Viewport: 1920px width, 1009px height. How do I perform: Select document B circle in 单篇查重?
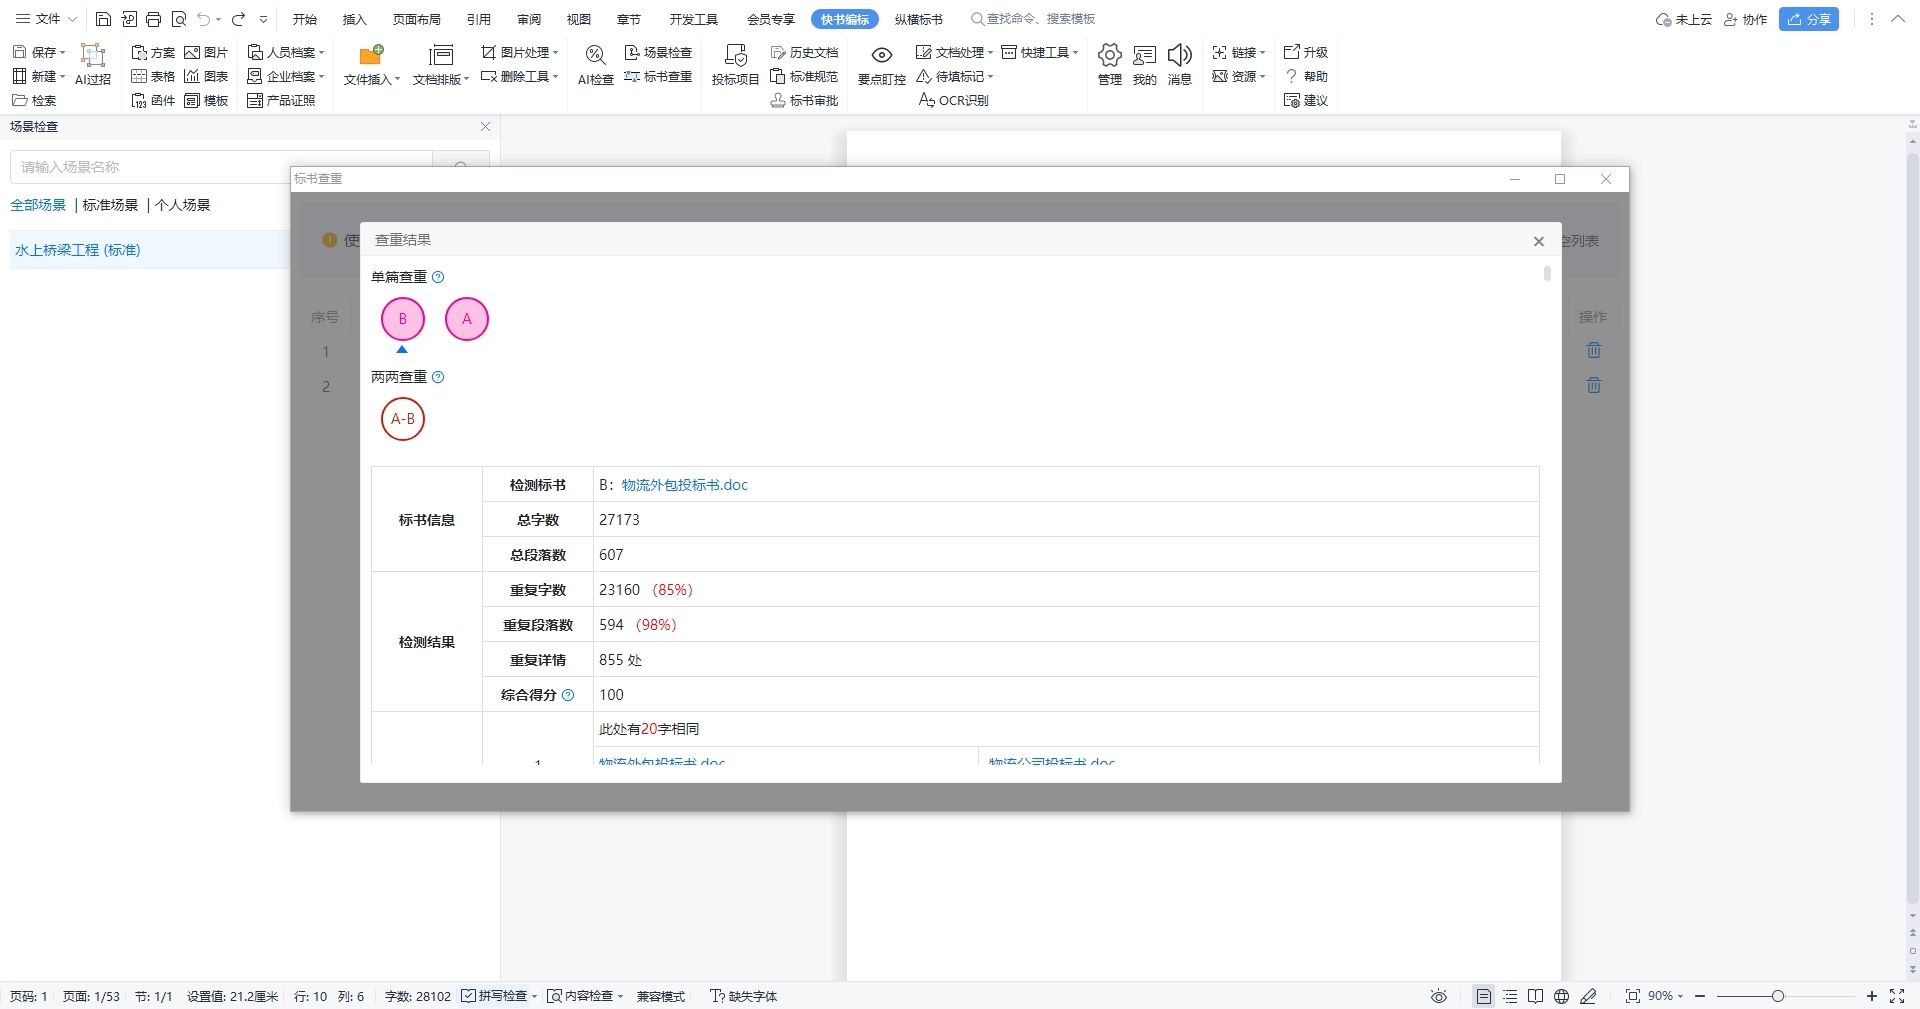[403, 319]
